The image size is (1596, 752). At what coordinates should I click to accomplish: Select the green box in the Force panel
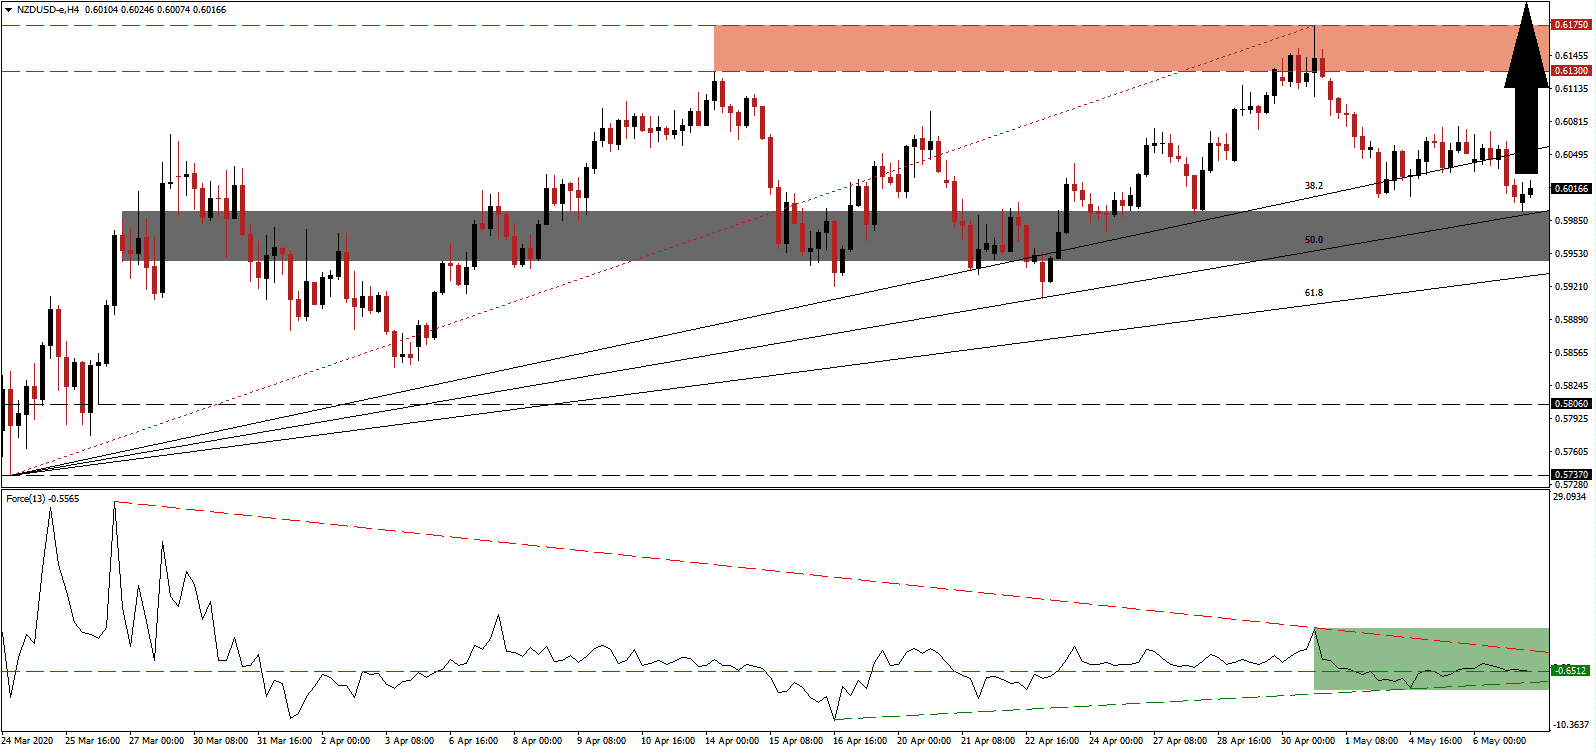(x=1430, y=658)
